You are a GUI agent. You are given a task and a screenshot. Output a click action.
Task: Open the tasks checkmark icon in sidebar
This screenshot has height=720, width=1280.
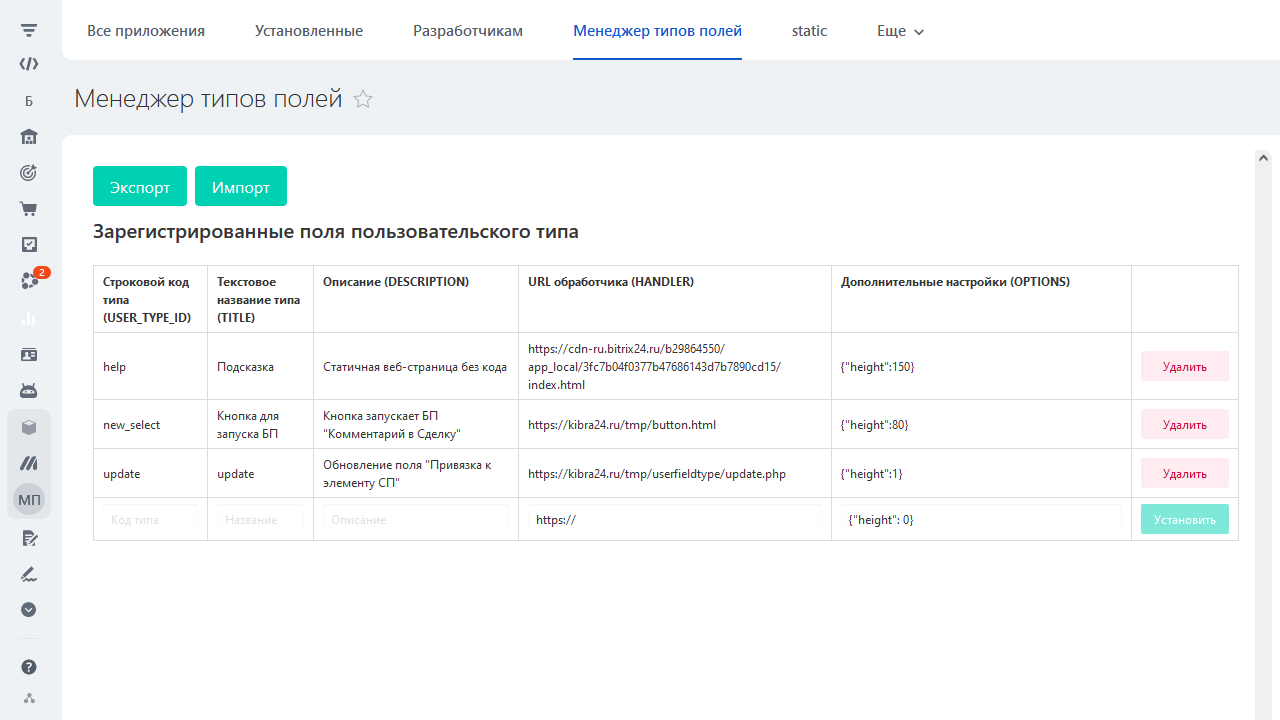click(29, 244)
